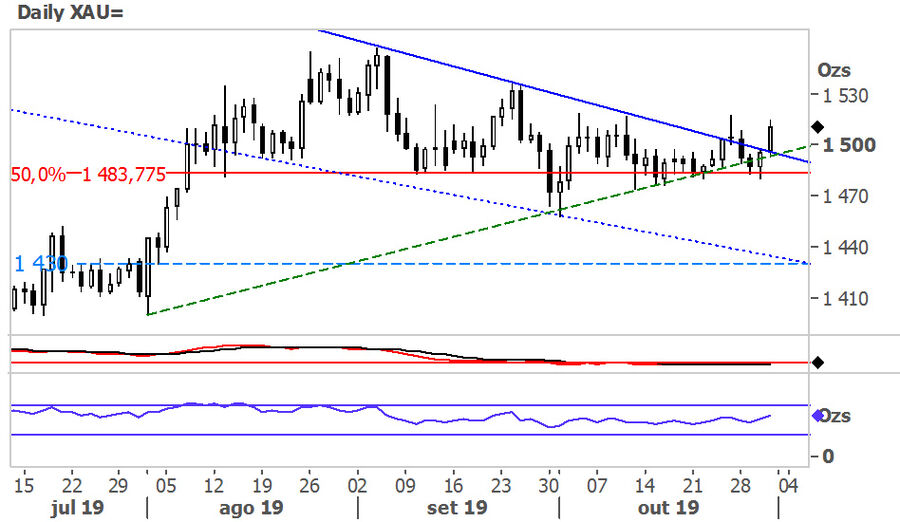
Task: Click the '09' date tick on the time axis
Action: click(405, 486)
